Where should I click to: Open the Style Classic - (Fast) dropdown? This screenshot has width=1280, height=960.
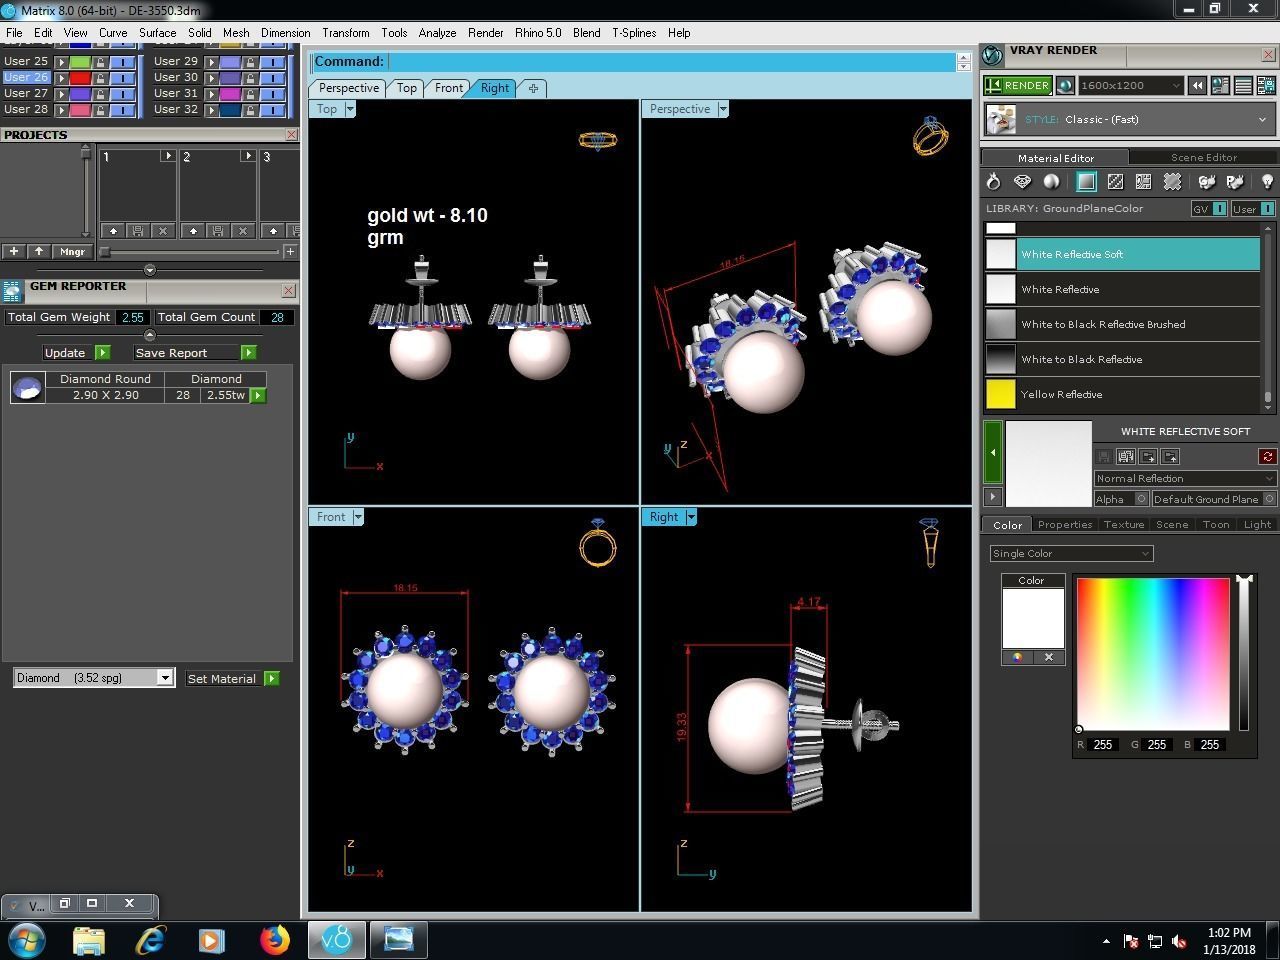[x=1130, y=120]
